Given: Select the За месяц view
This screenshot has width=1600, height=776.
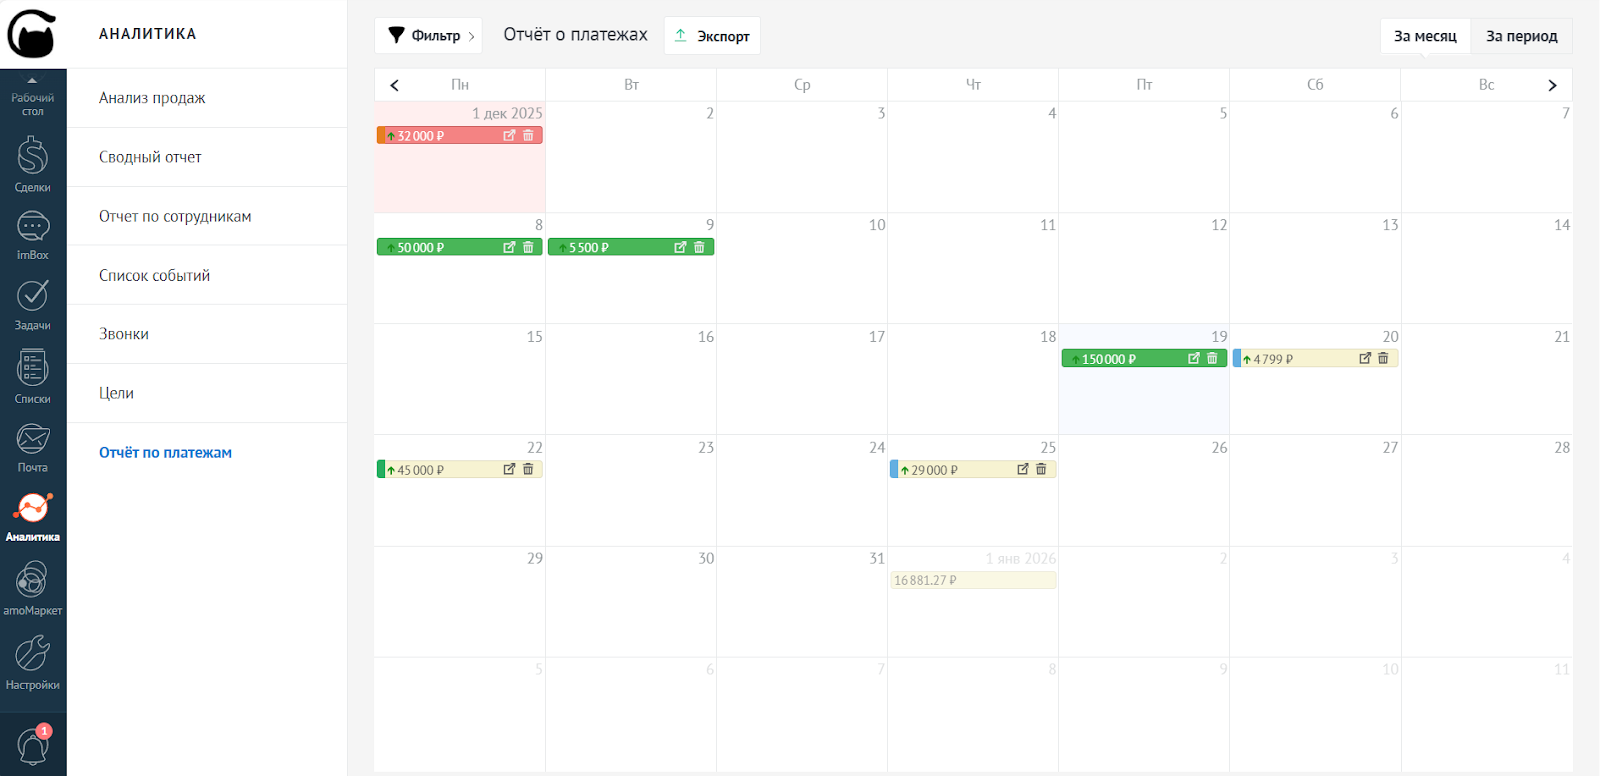Looking at the screenshot, I should click(1425, 36).
